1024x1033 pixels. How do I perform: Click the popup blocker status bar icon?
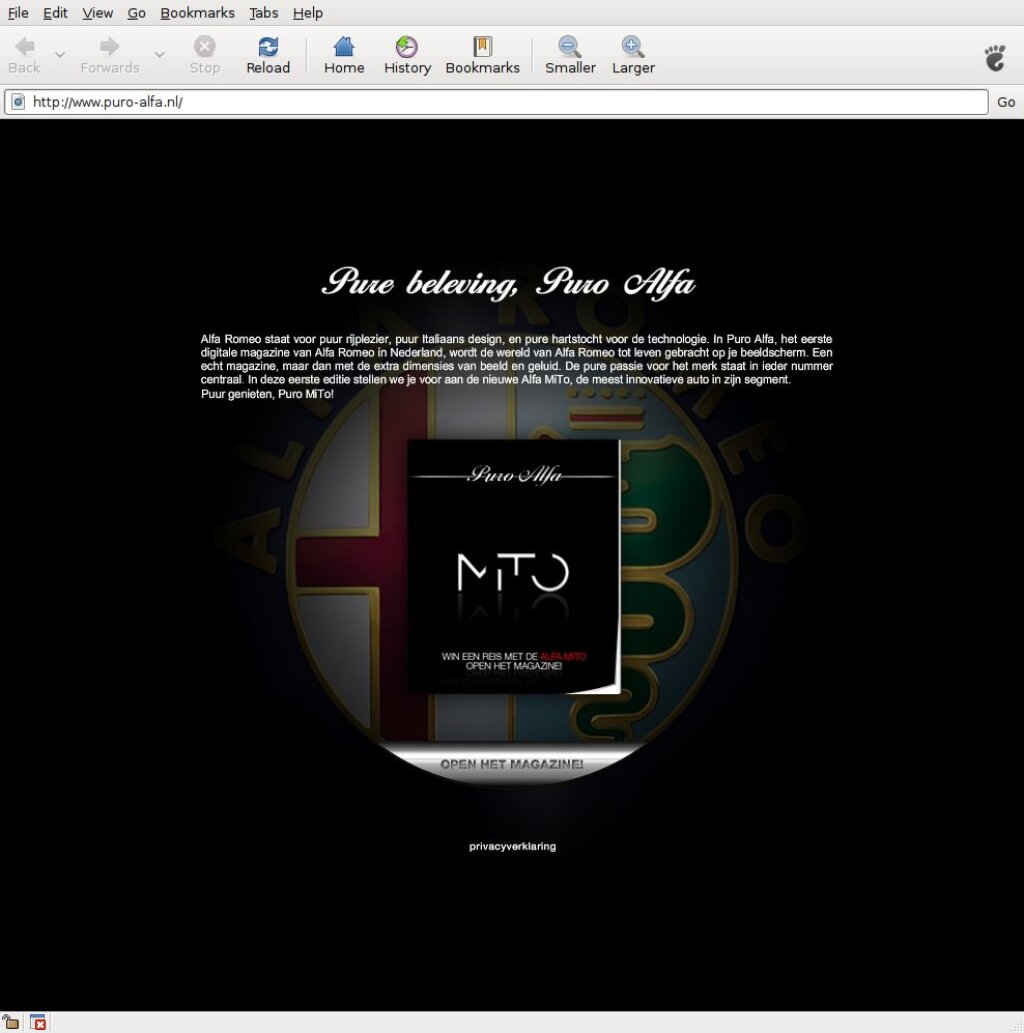(x=38, y=1022)
